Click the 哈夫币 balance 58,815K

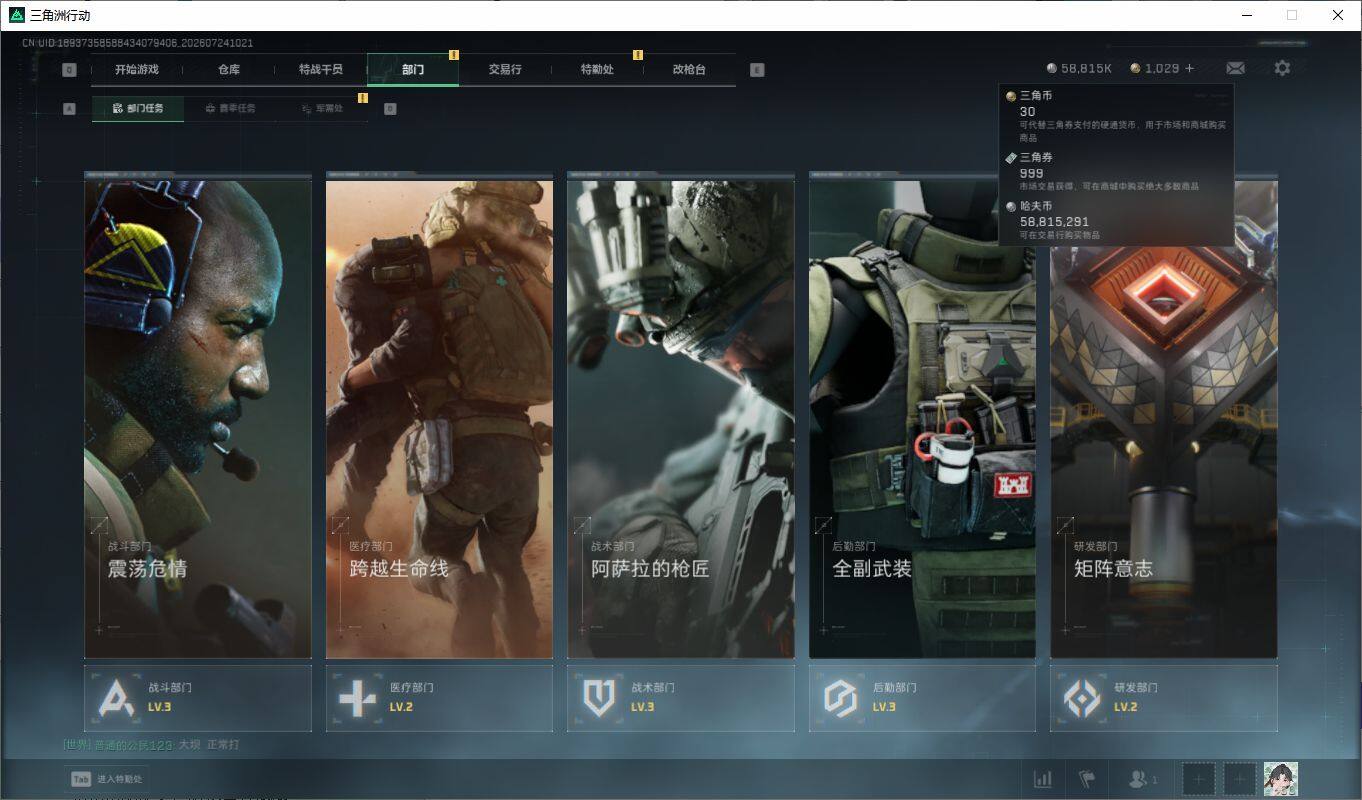click(1079, 68)
